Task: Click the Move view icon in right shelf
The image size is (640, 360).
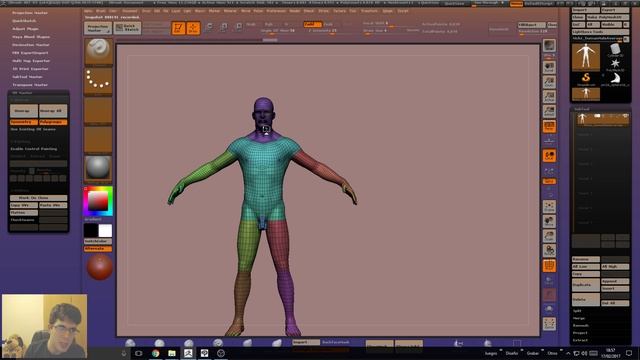Action: coord(549,221)
